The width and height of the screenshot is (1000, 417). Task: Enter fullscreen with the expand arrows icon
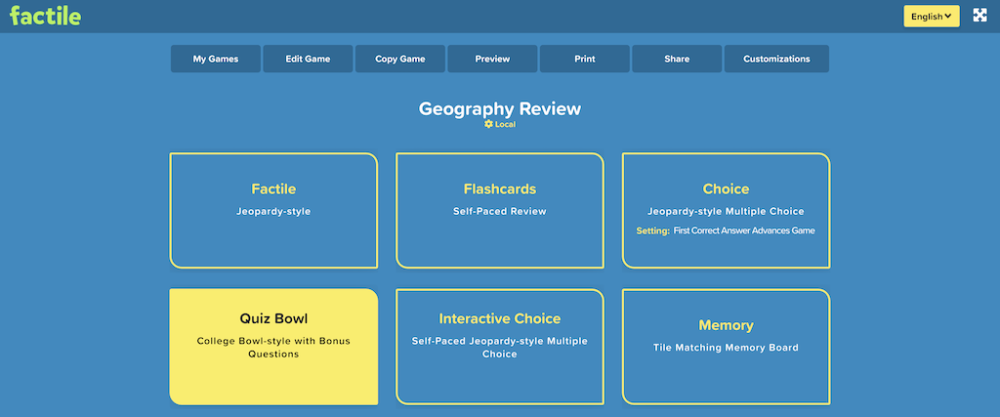(x=980, y=16)
